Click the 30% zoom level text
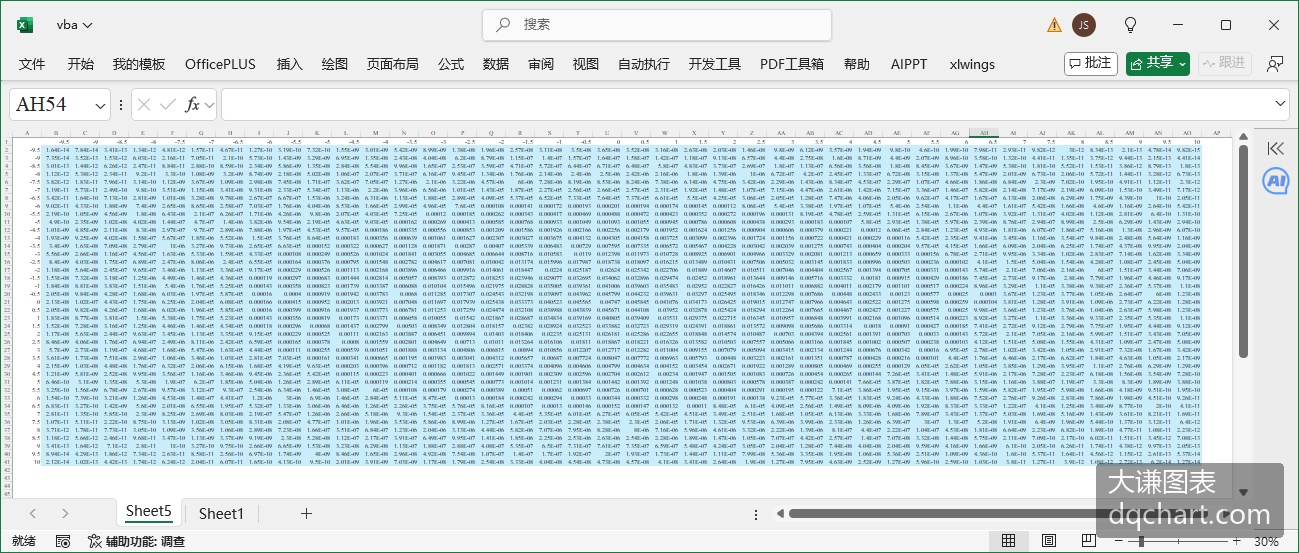This screenshot has width=1299, height=553. click(x=1266, y=541)
